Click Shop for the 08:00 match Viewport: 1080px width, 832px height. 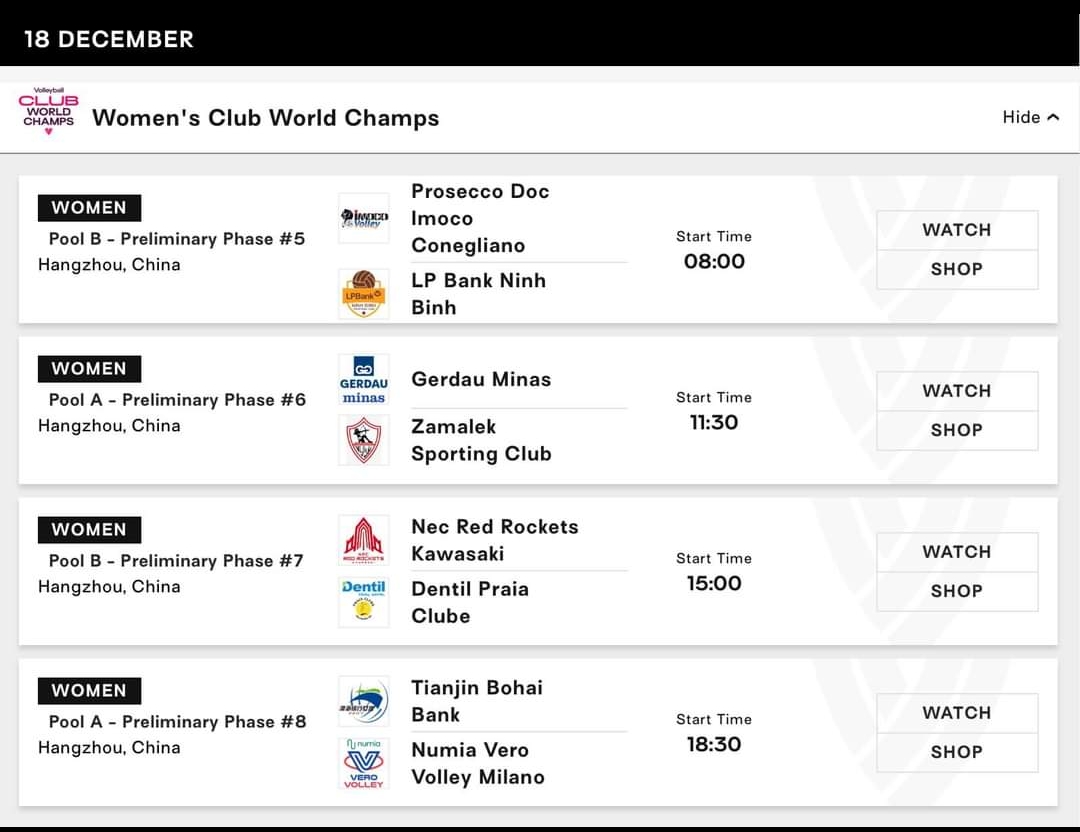pos(957,269)
